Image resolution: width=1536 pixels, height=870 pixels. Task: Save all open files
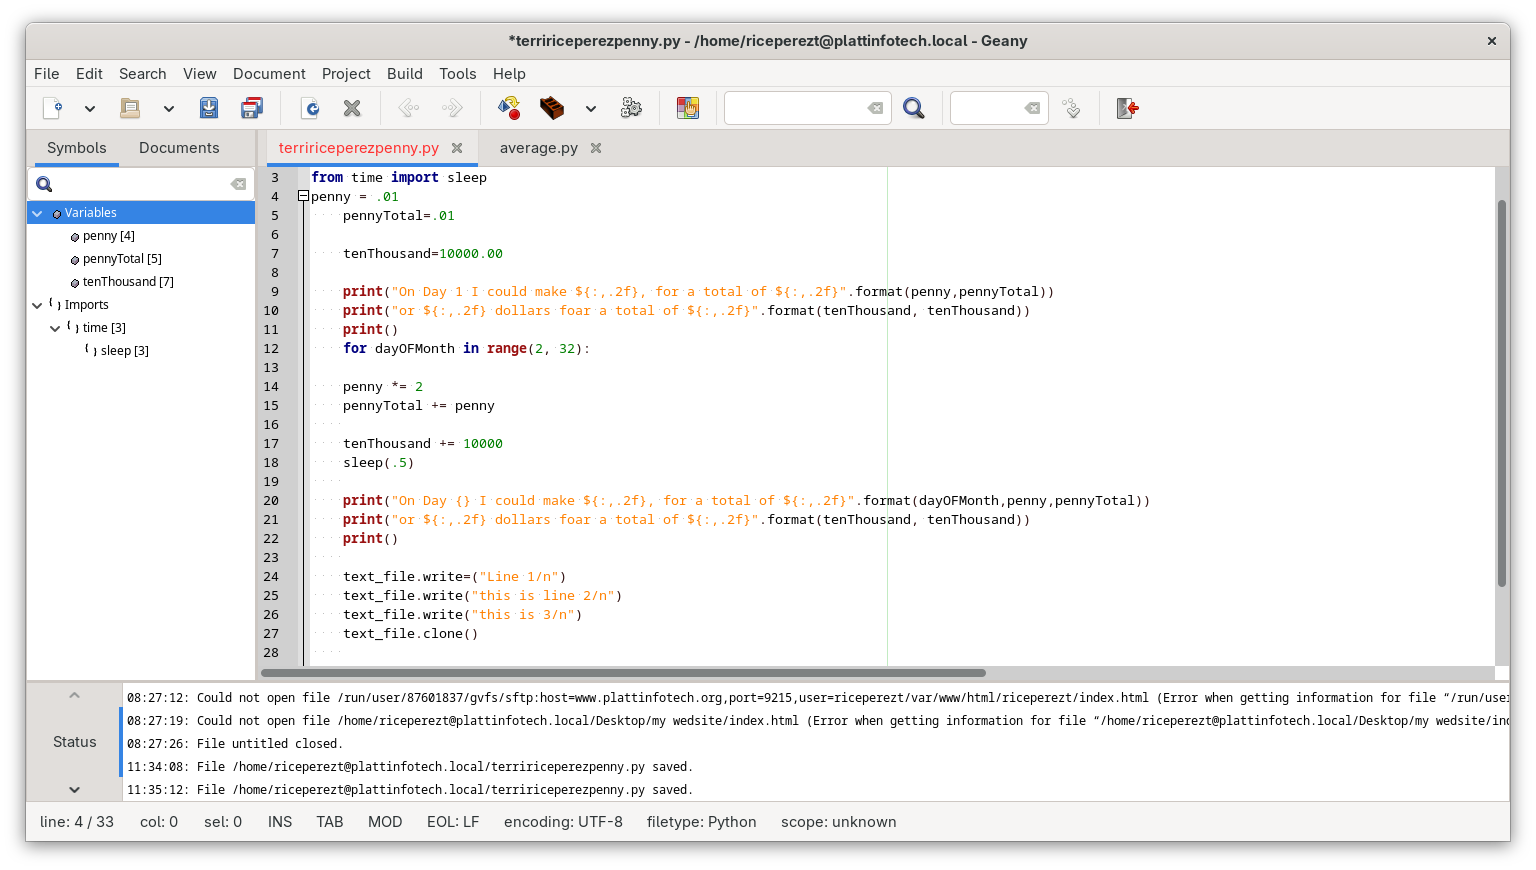(252, 108)
